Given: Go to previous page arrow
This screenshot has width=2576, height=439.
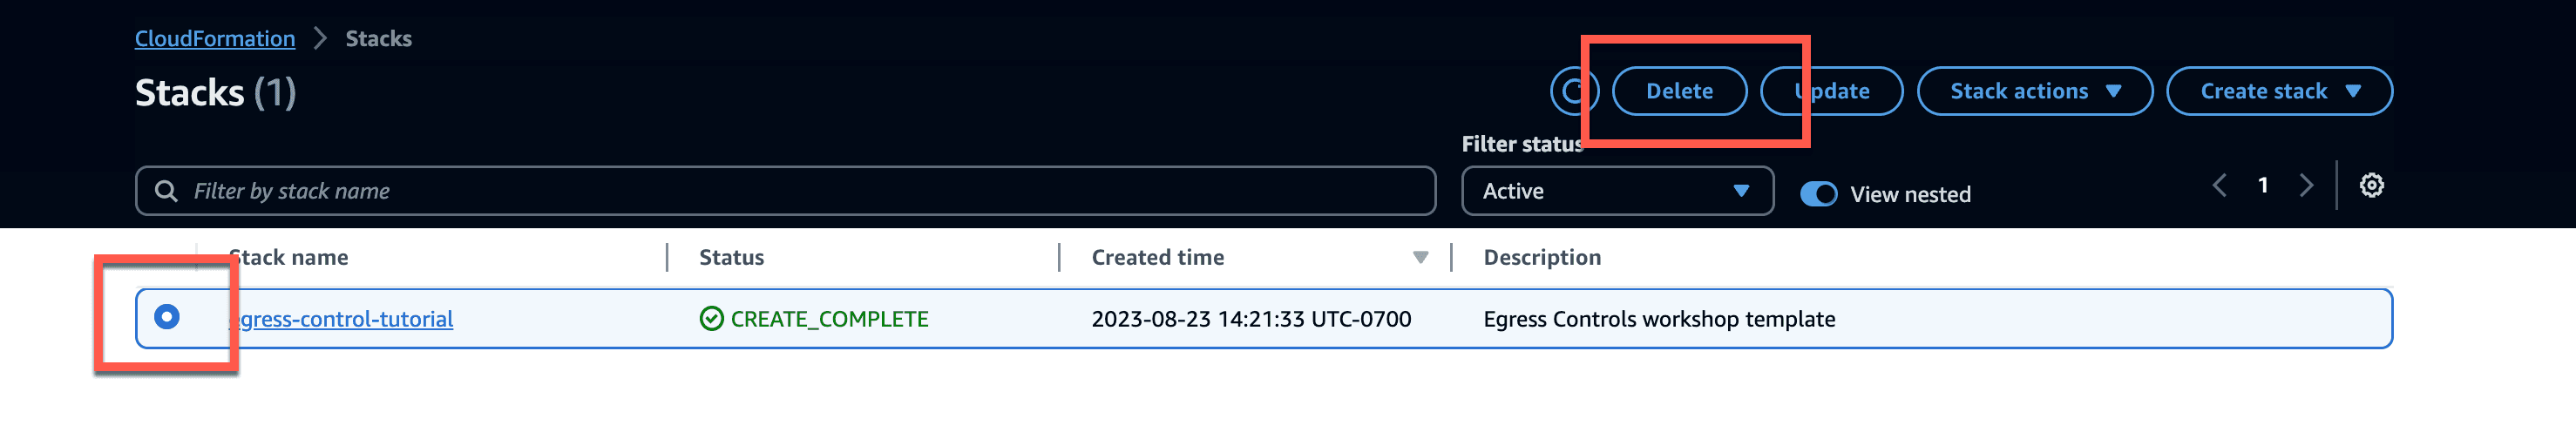Looking at the screenshot, I should pyautogui.click(x=2219, y=185).
